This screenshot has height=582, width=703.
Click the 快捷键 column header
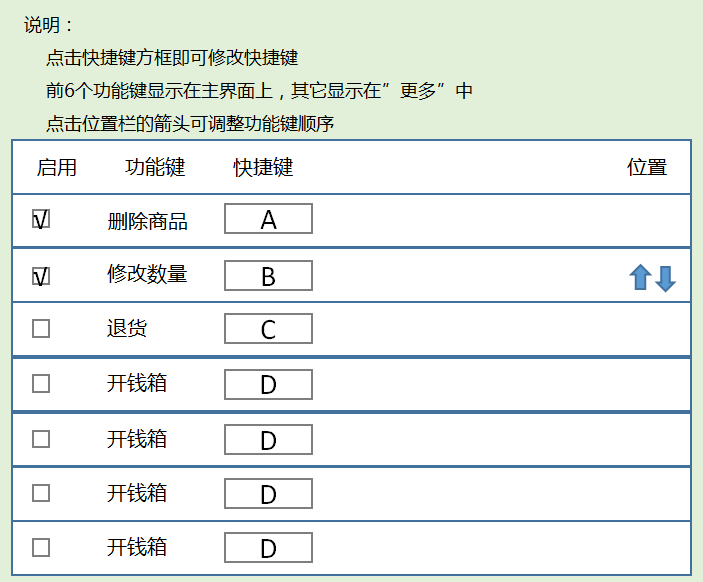263,167
